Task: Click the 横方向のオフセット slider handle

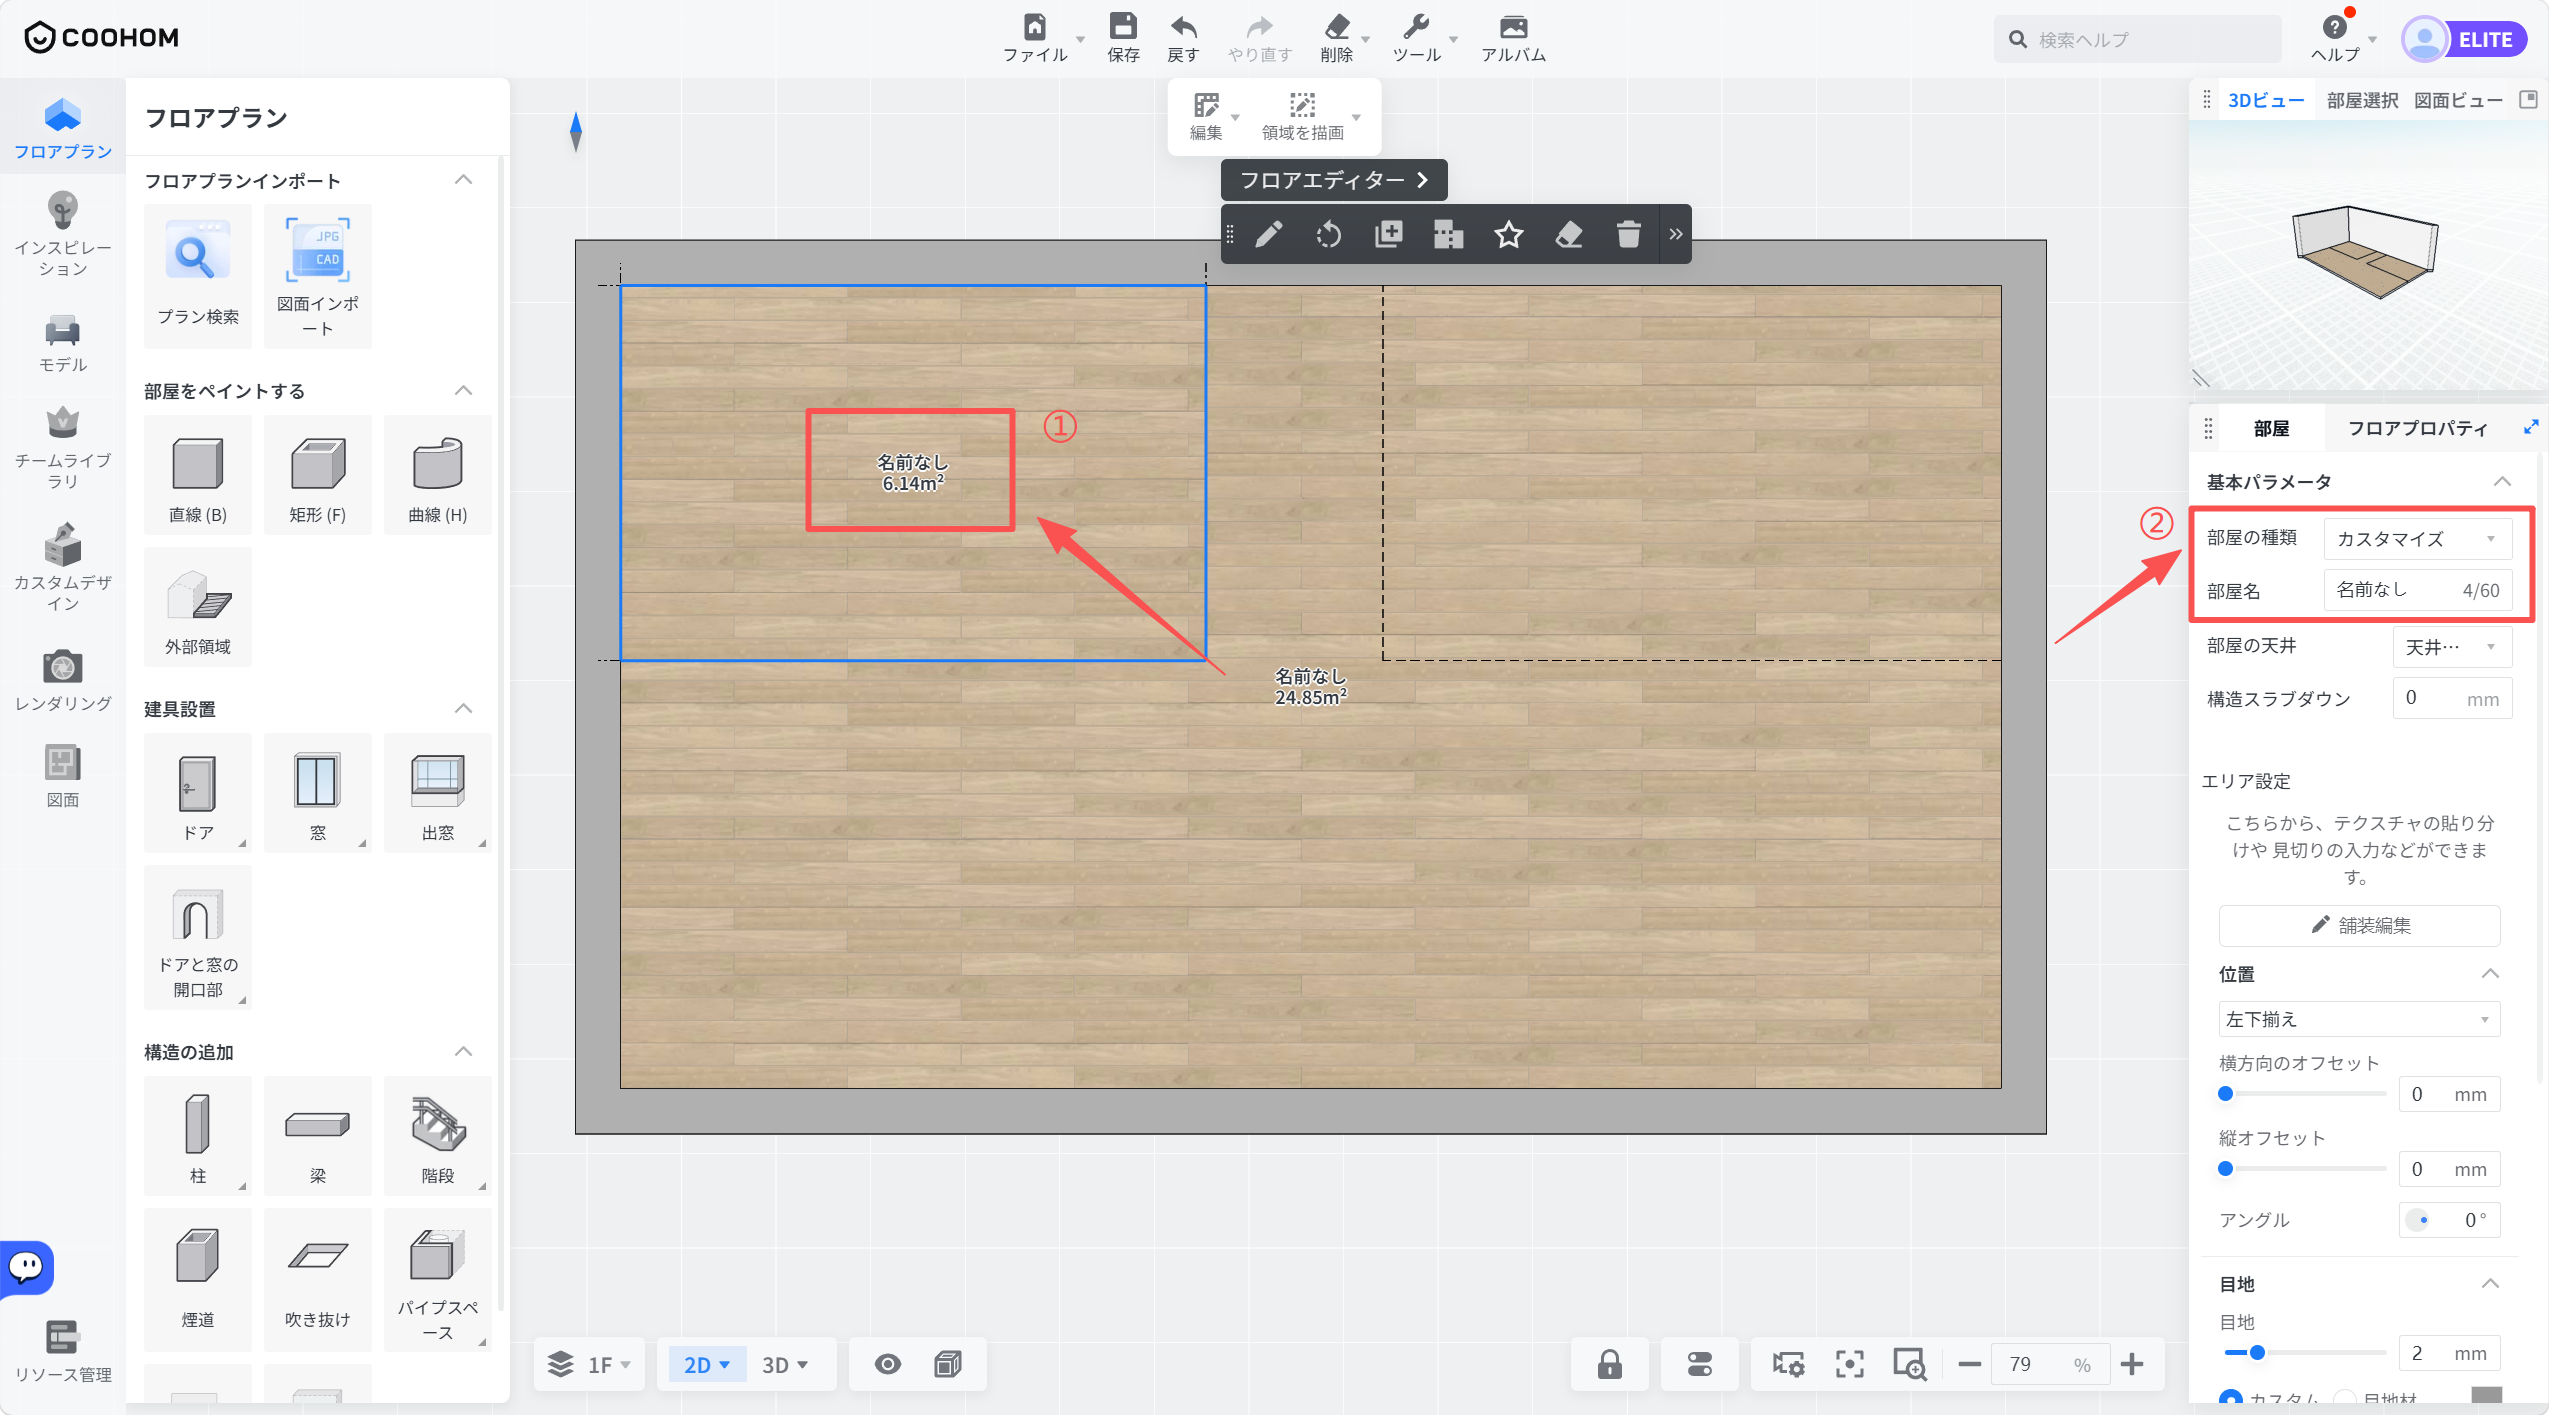Action: coord(2225,1093)
